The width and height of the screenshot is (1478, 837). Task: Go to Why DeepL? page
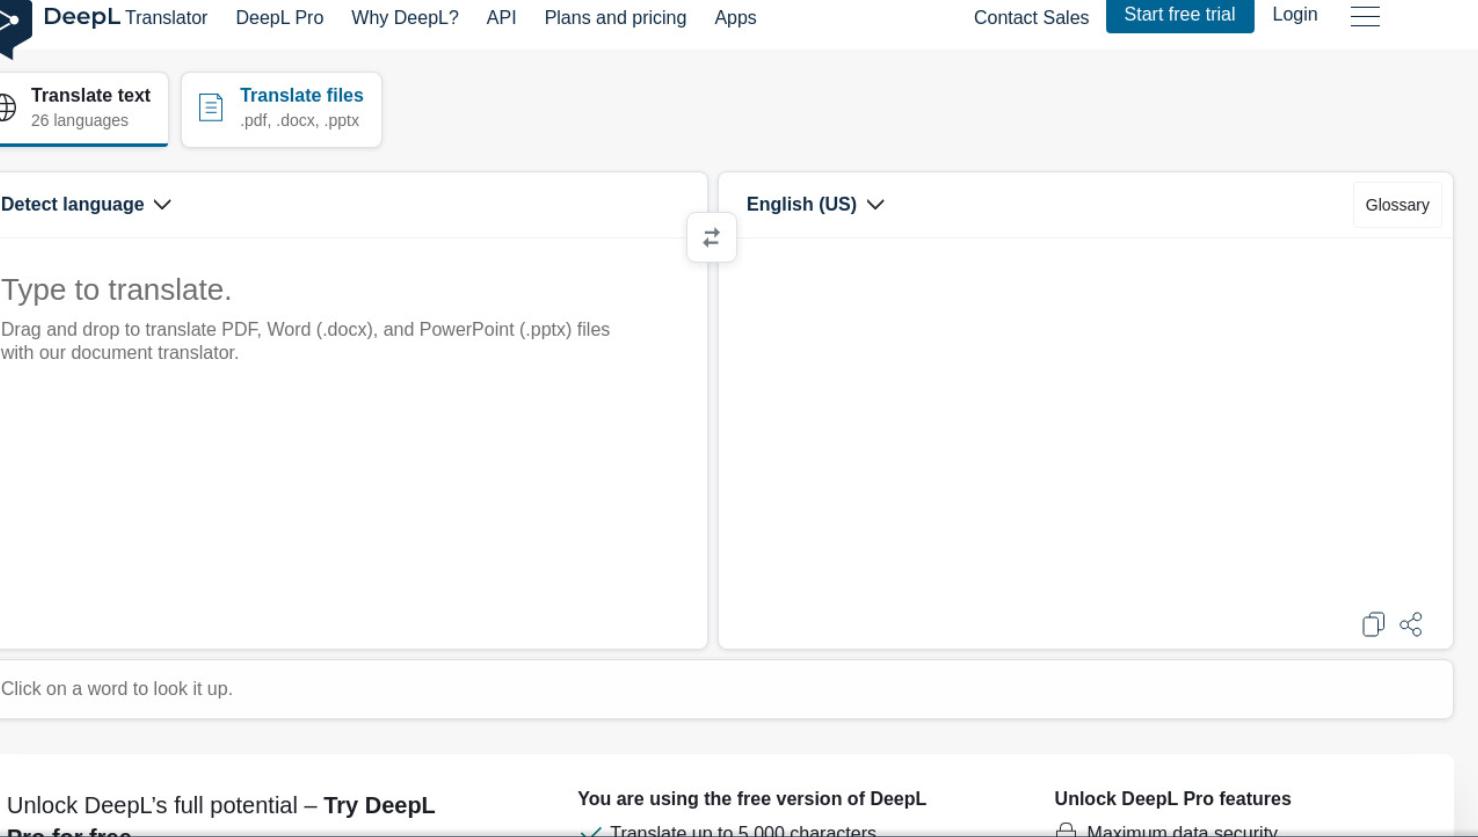(x=405, y=18)
